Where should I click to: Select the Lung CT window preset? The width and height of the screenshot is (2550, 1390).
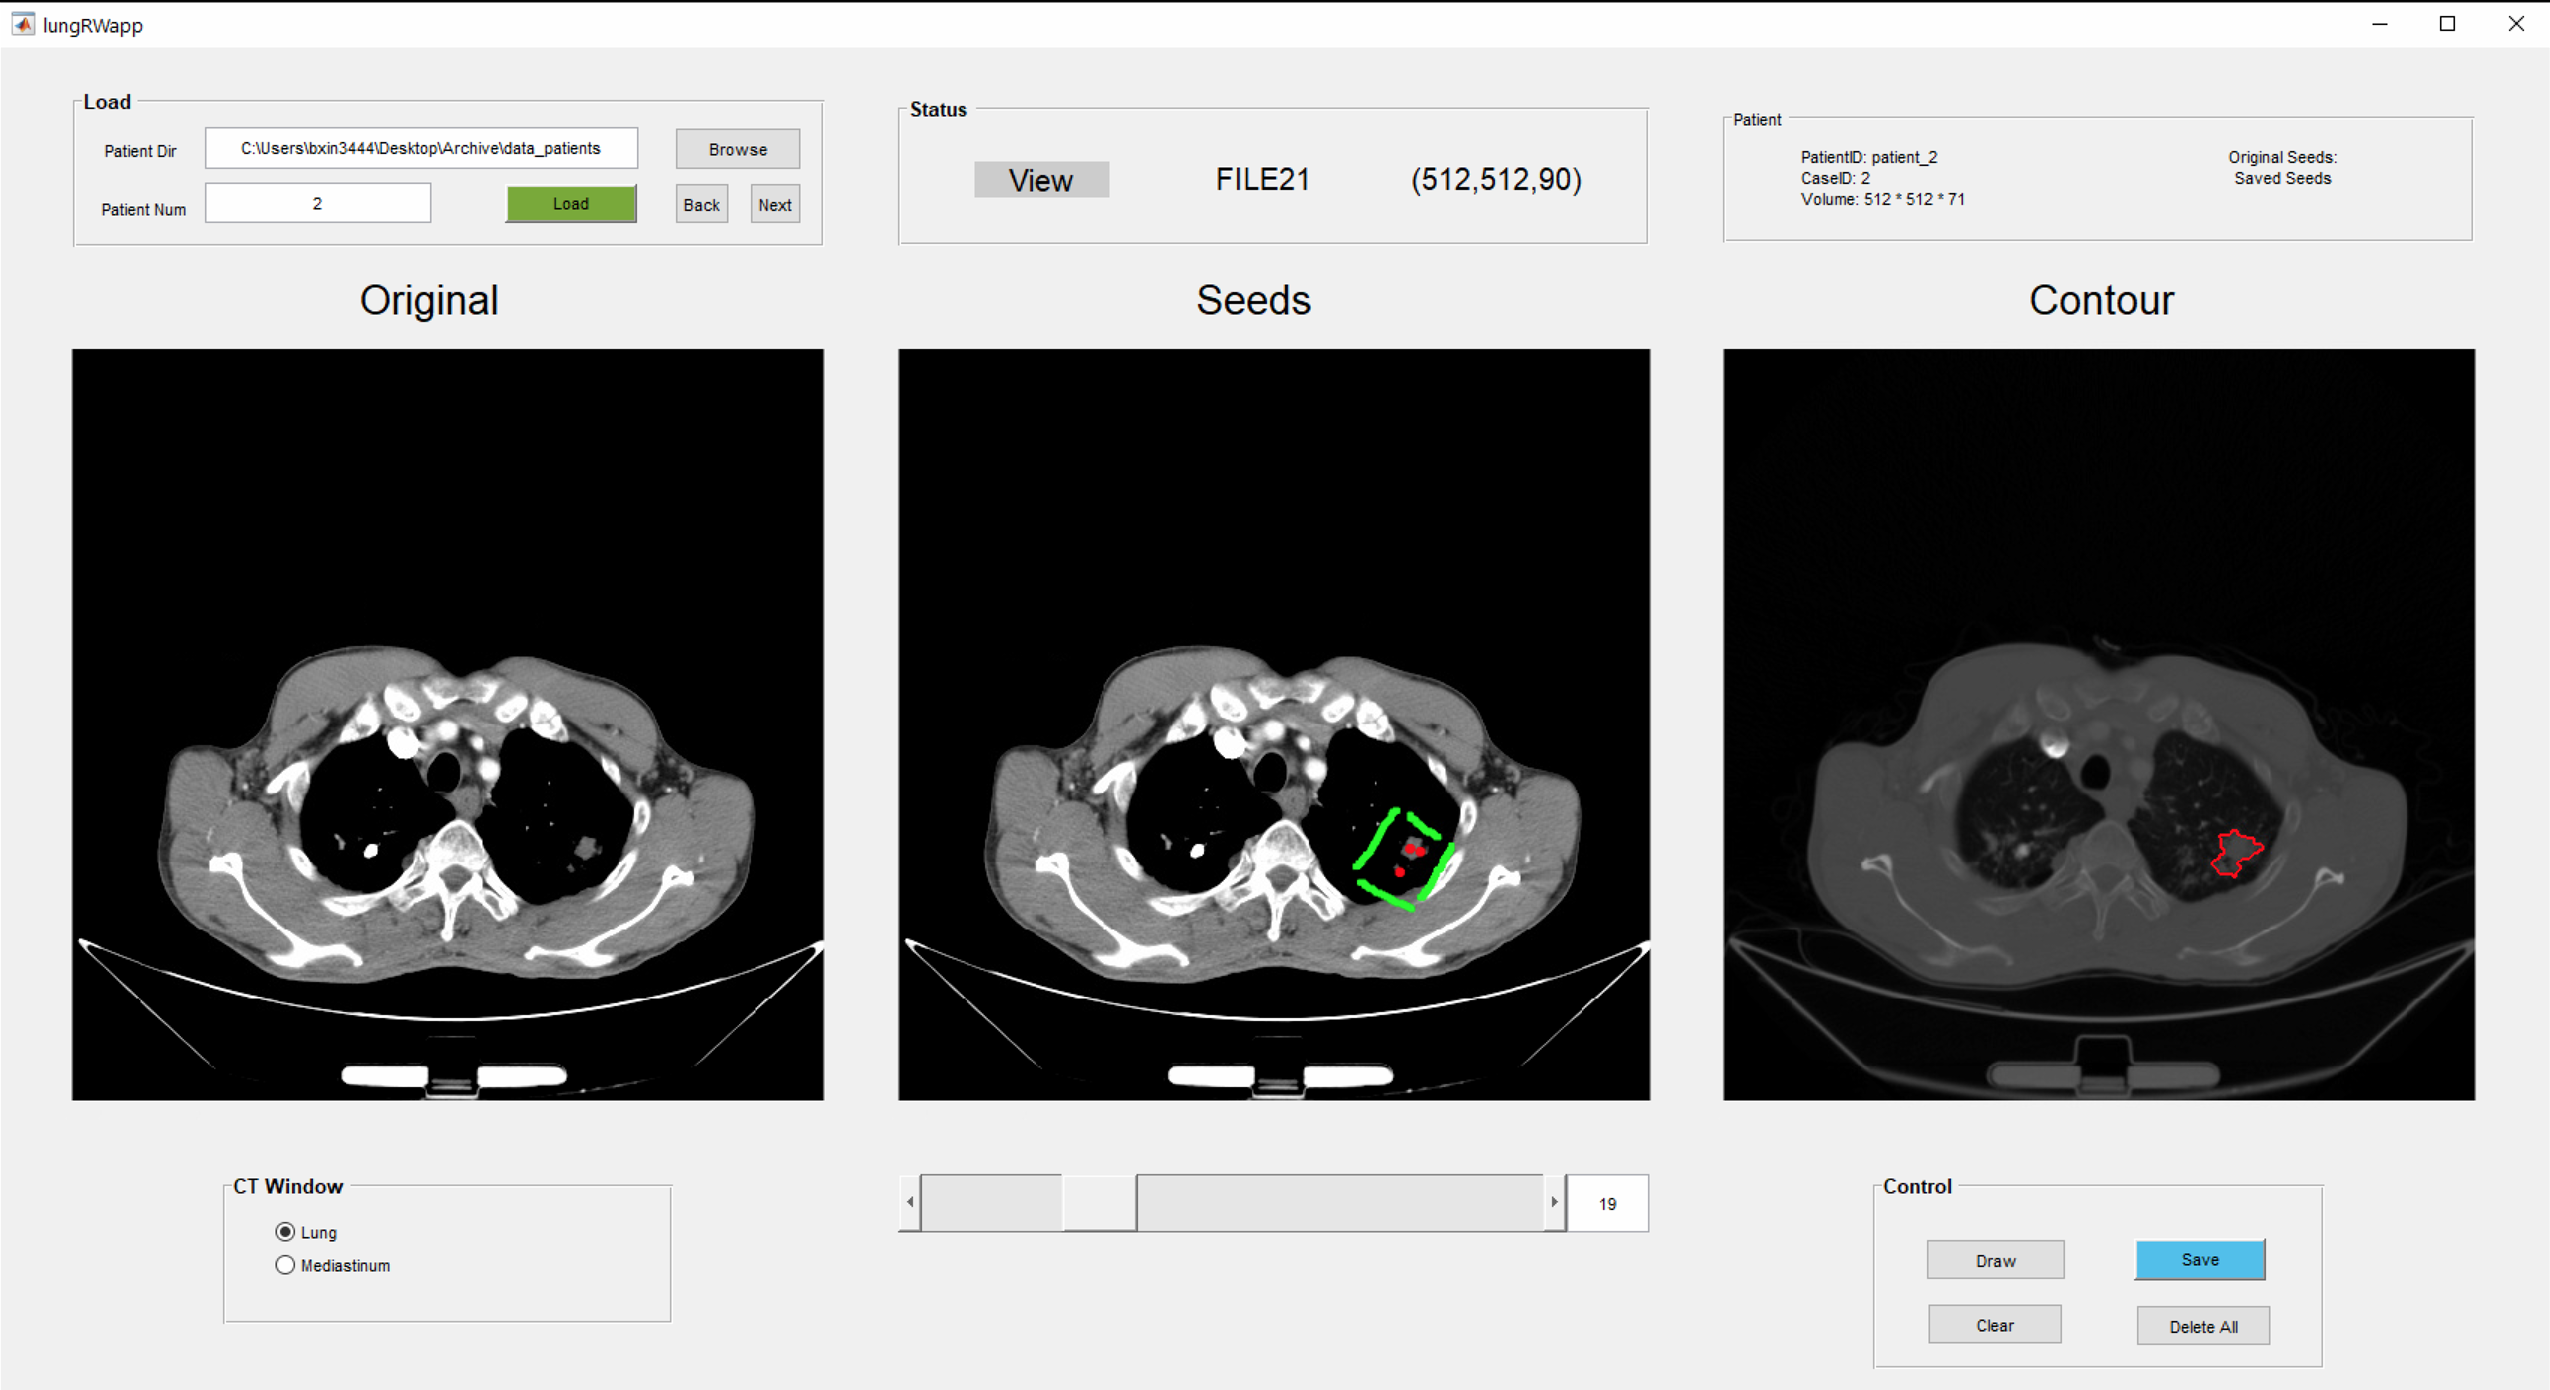coord(286,1231)
